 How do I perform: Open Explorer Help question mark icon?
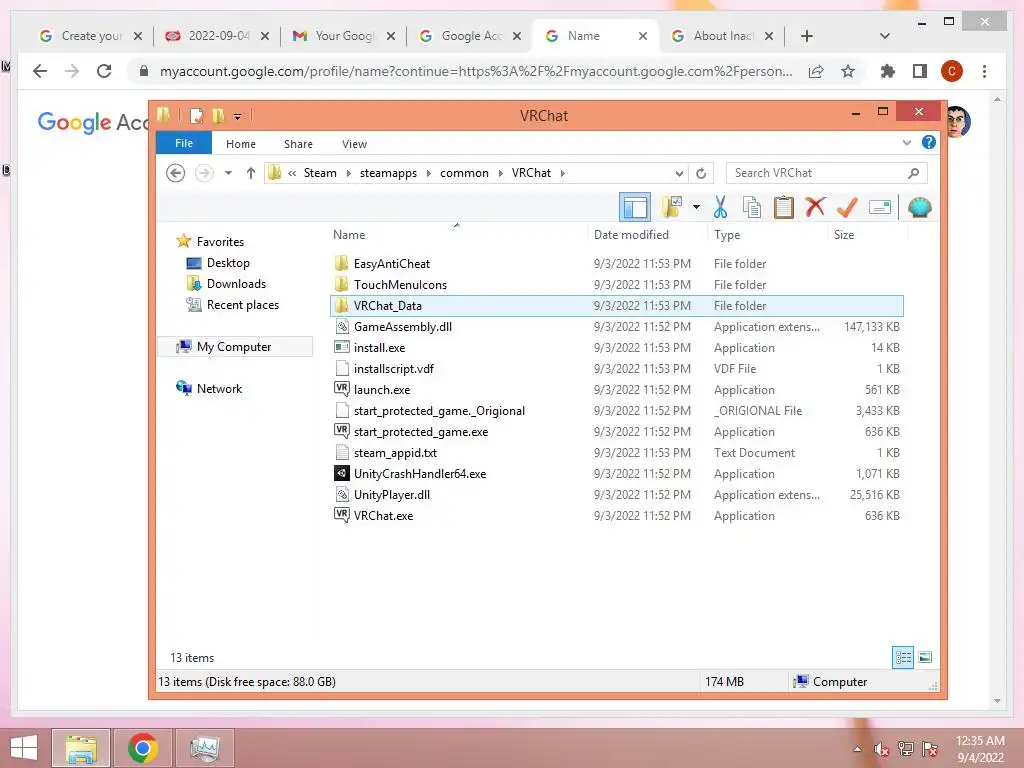tap(929, 142)
